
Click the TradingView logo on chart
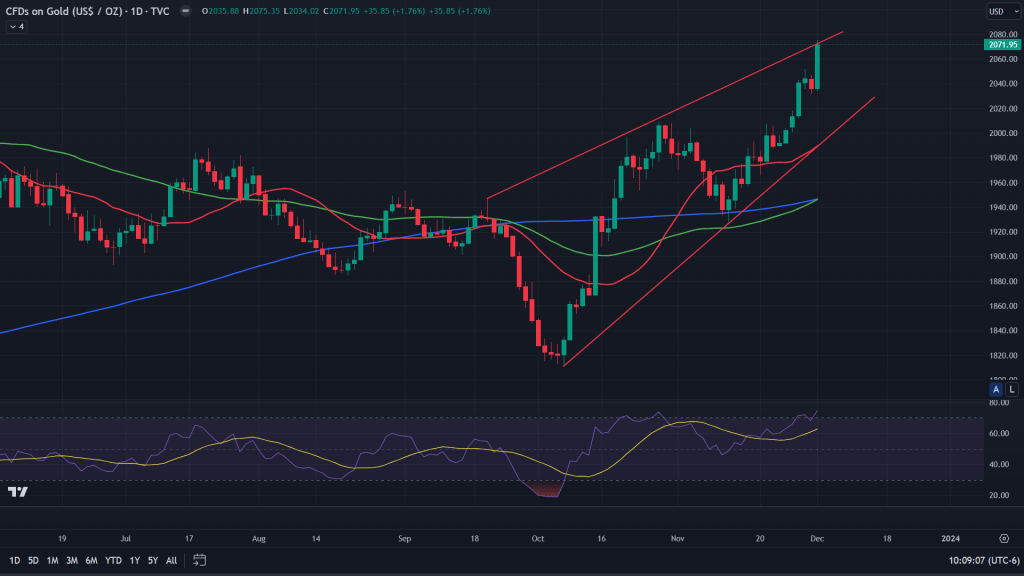[x=17, y=492]
